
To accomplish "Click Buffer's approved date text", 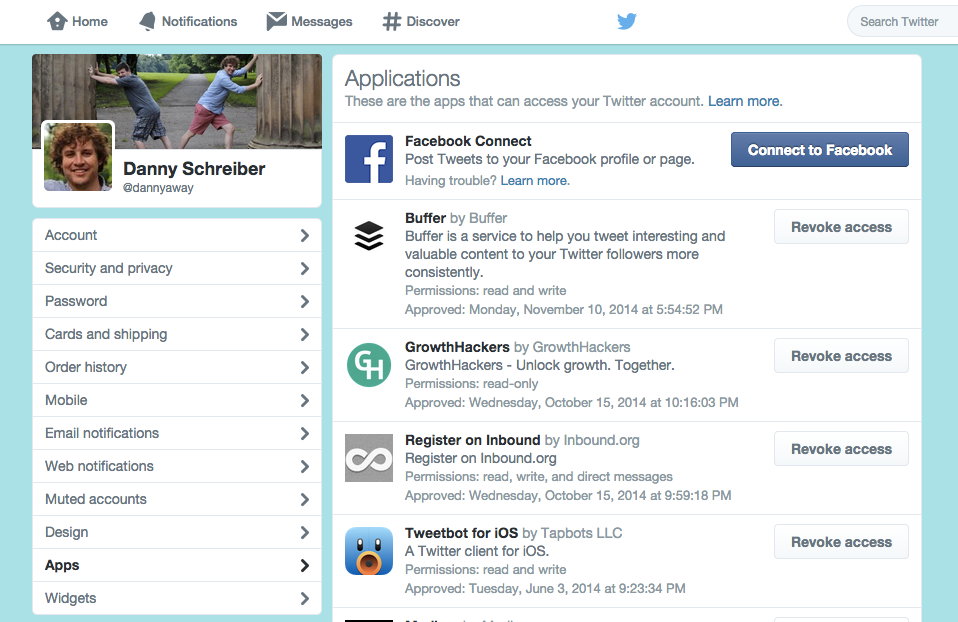I will click(564, 310).
